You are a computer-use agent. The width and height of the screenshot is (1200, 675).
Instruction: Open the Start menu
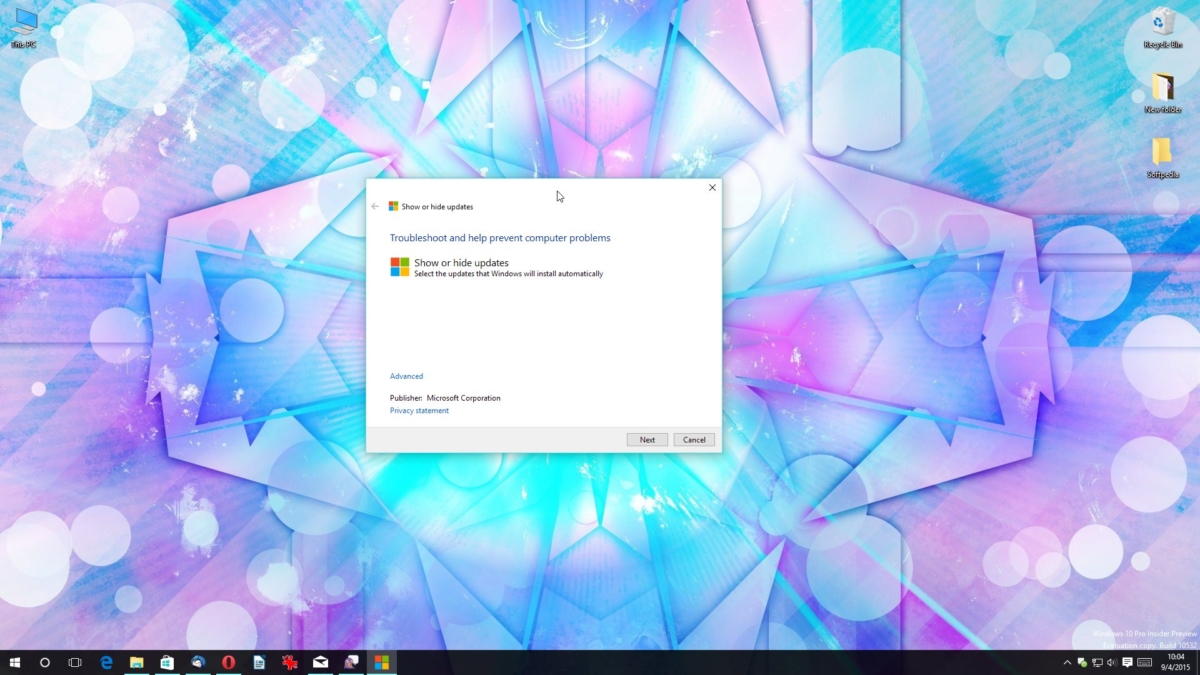tap(15, 661)
